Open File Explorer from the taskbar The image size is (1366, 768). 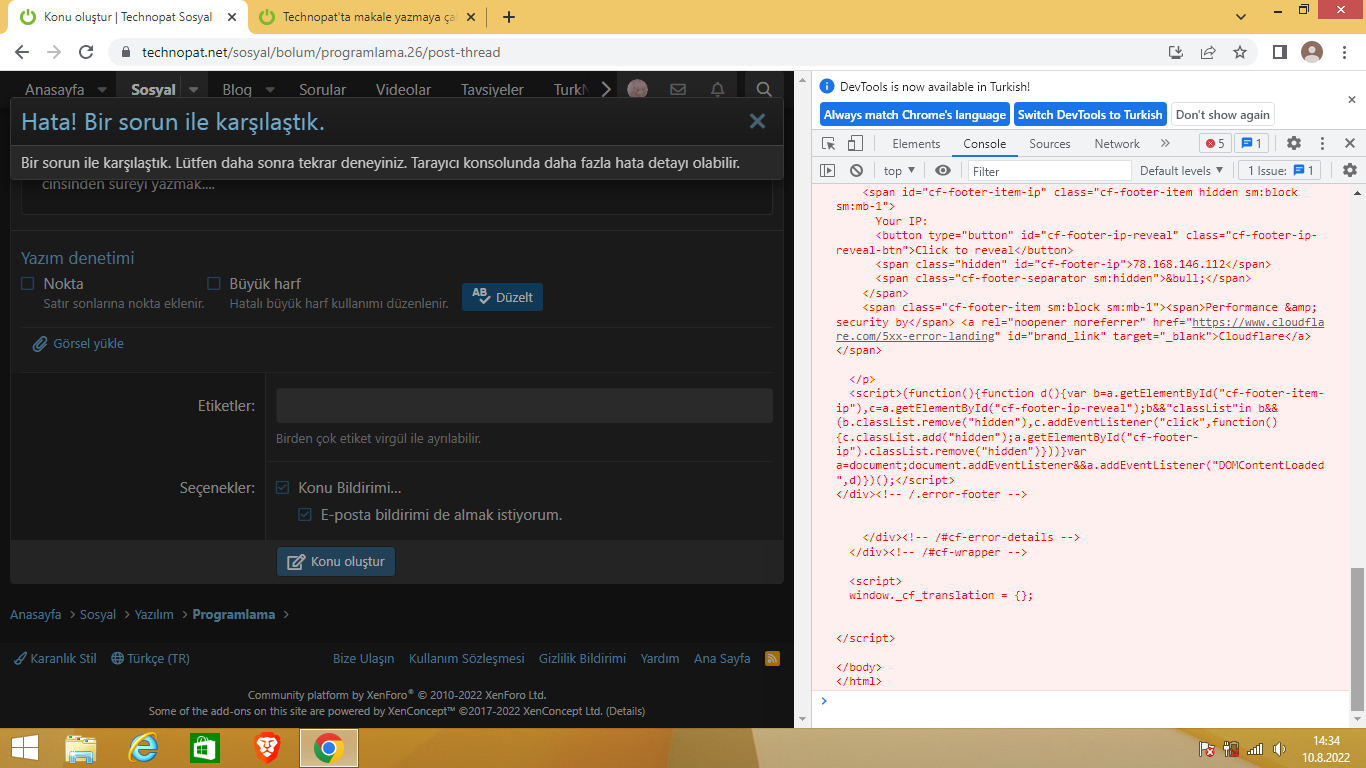pyautogui.click(x=80, y=748)
